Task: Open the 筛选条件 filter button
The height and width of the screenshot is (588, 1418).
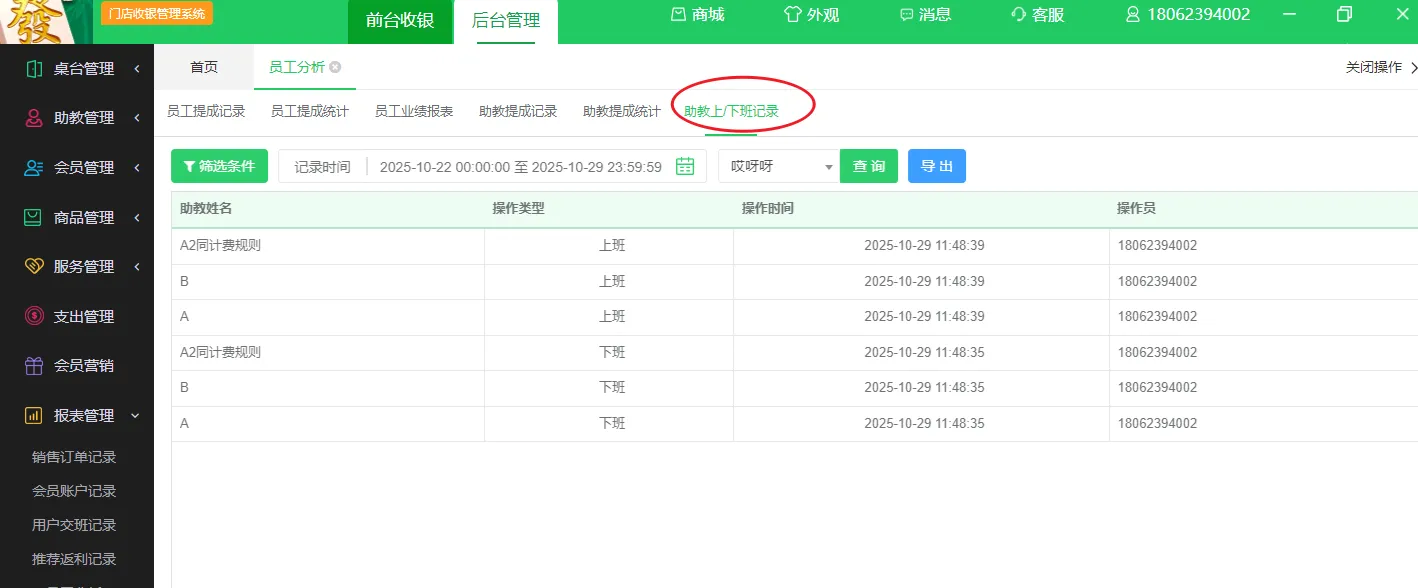Action: click(219, 166)
